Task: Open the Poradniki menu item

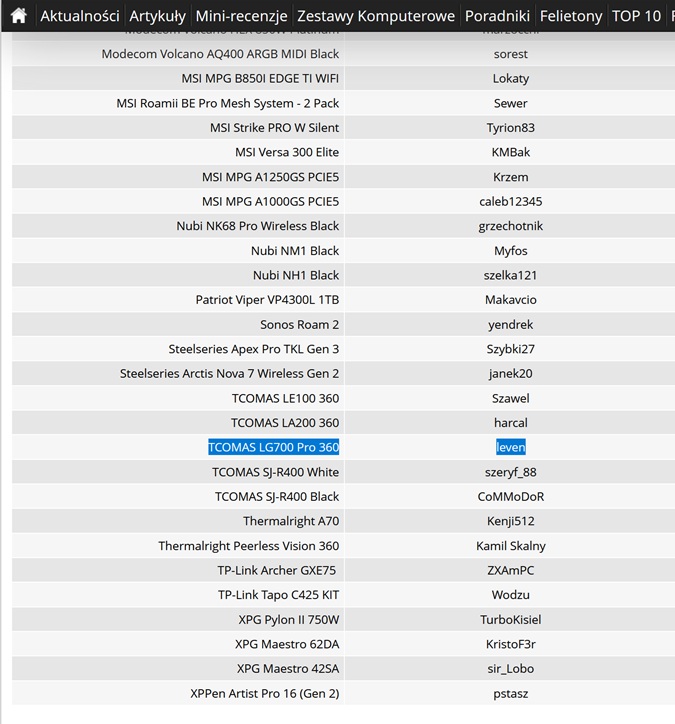Action: pyautogui.click(x=497, y=16)
